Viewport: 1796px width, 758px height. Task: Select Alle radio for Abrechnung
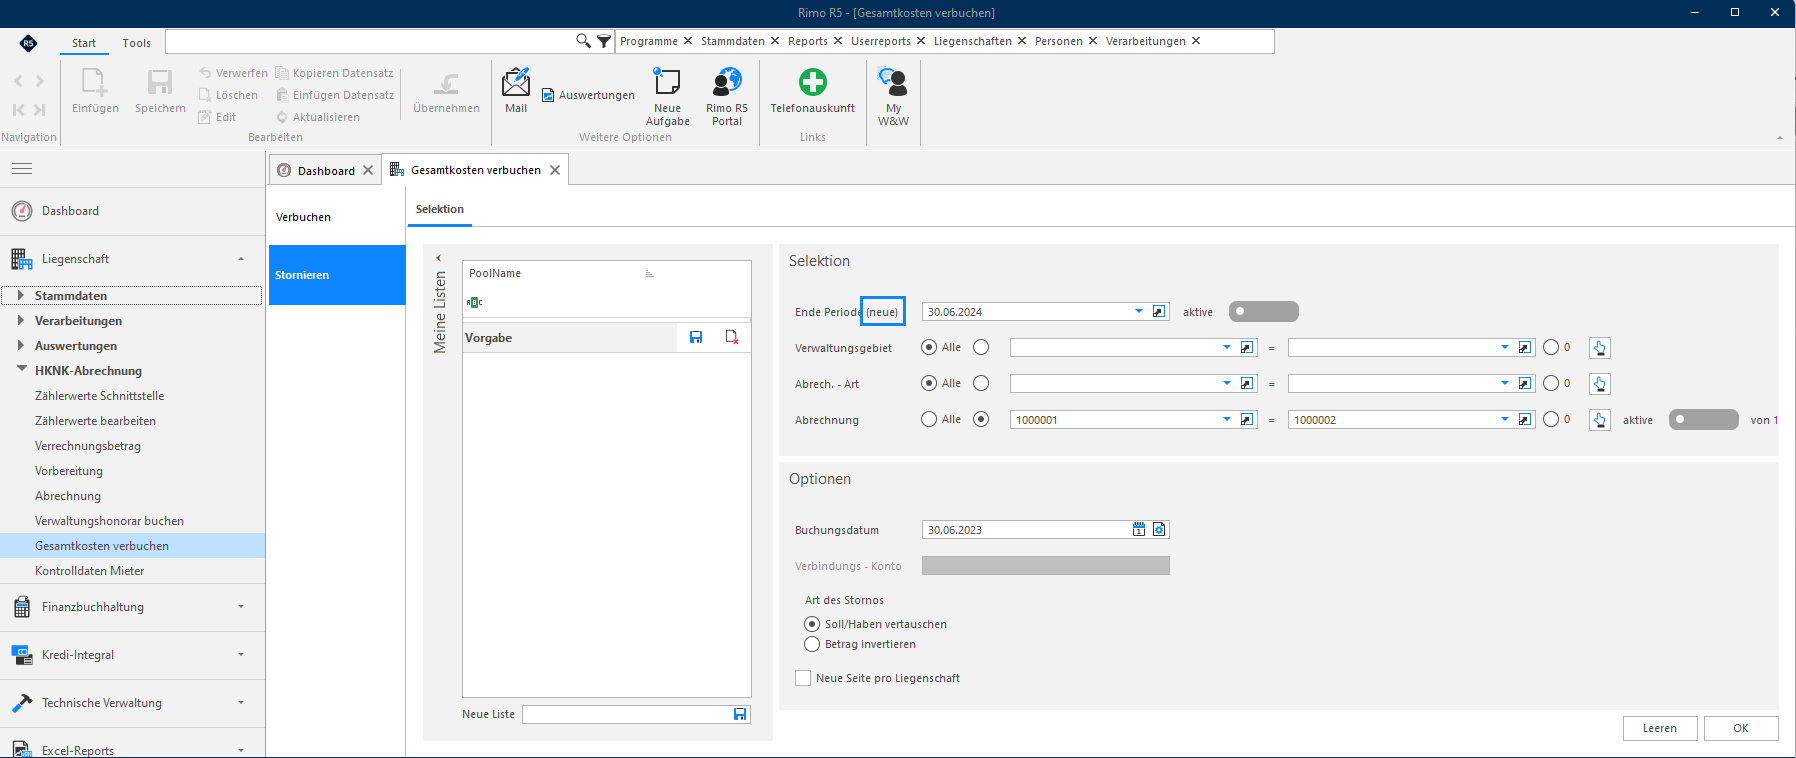coord(929,420)
